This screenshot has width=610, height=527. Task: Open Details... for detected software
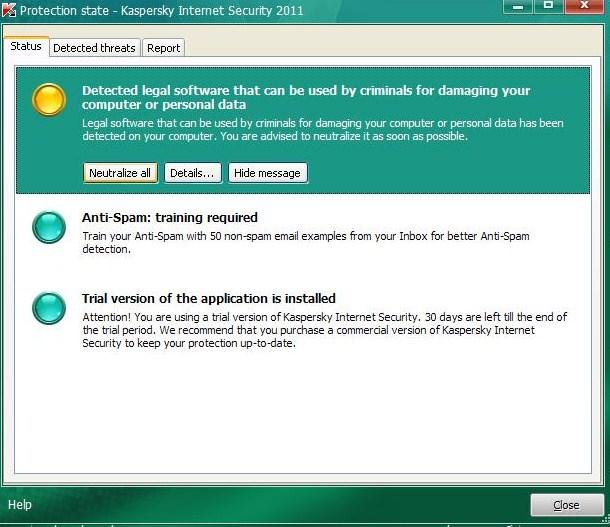[x=191, y=173]
